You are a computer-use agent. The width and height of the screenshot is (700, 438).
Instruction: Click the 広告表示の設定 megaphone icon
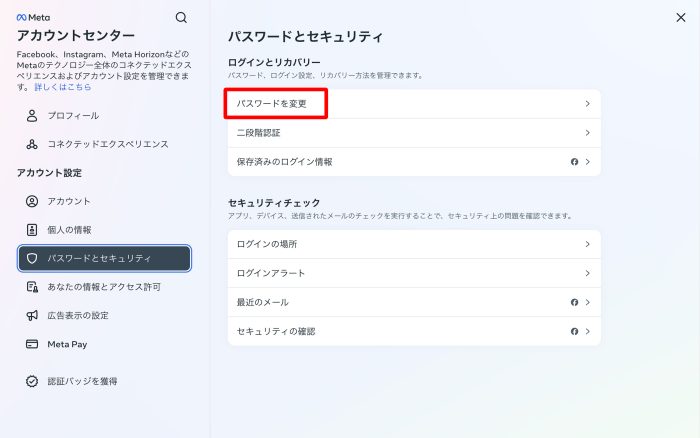tap(32, 315)
